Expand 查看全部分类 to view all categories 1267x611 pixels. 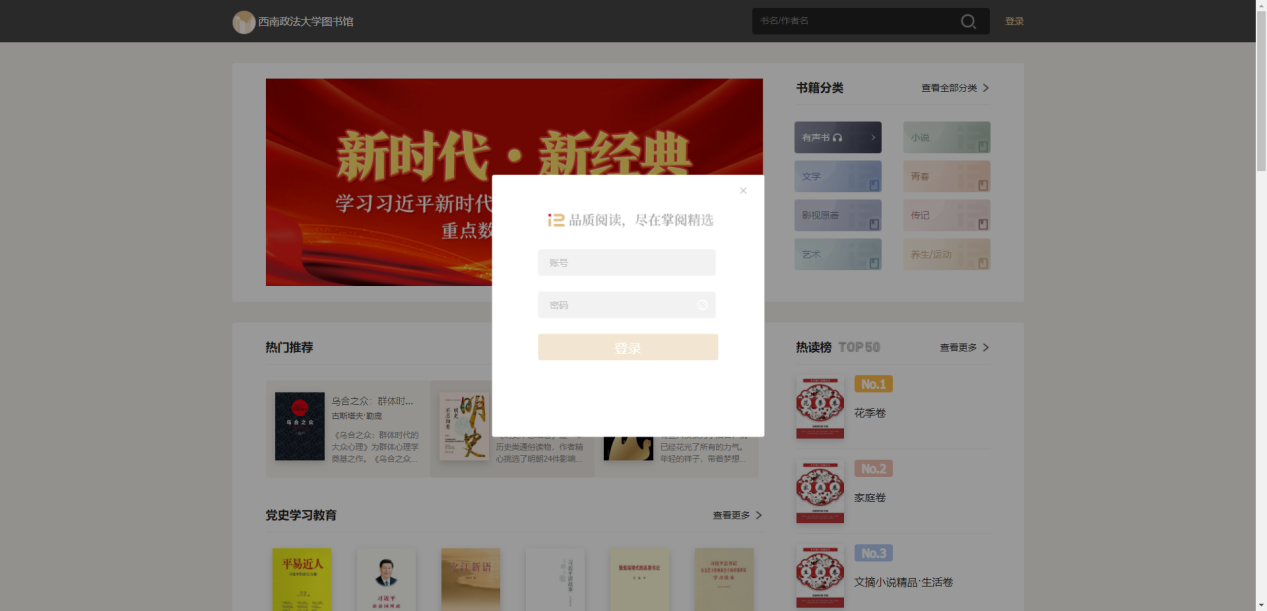tap(955, 88)
